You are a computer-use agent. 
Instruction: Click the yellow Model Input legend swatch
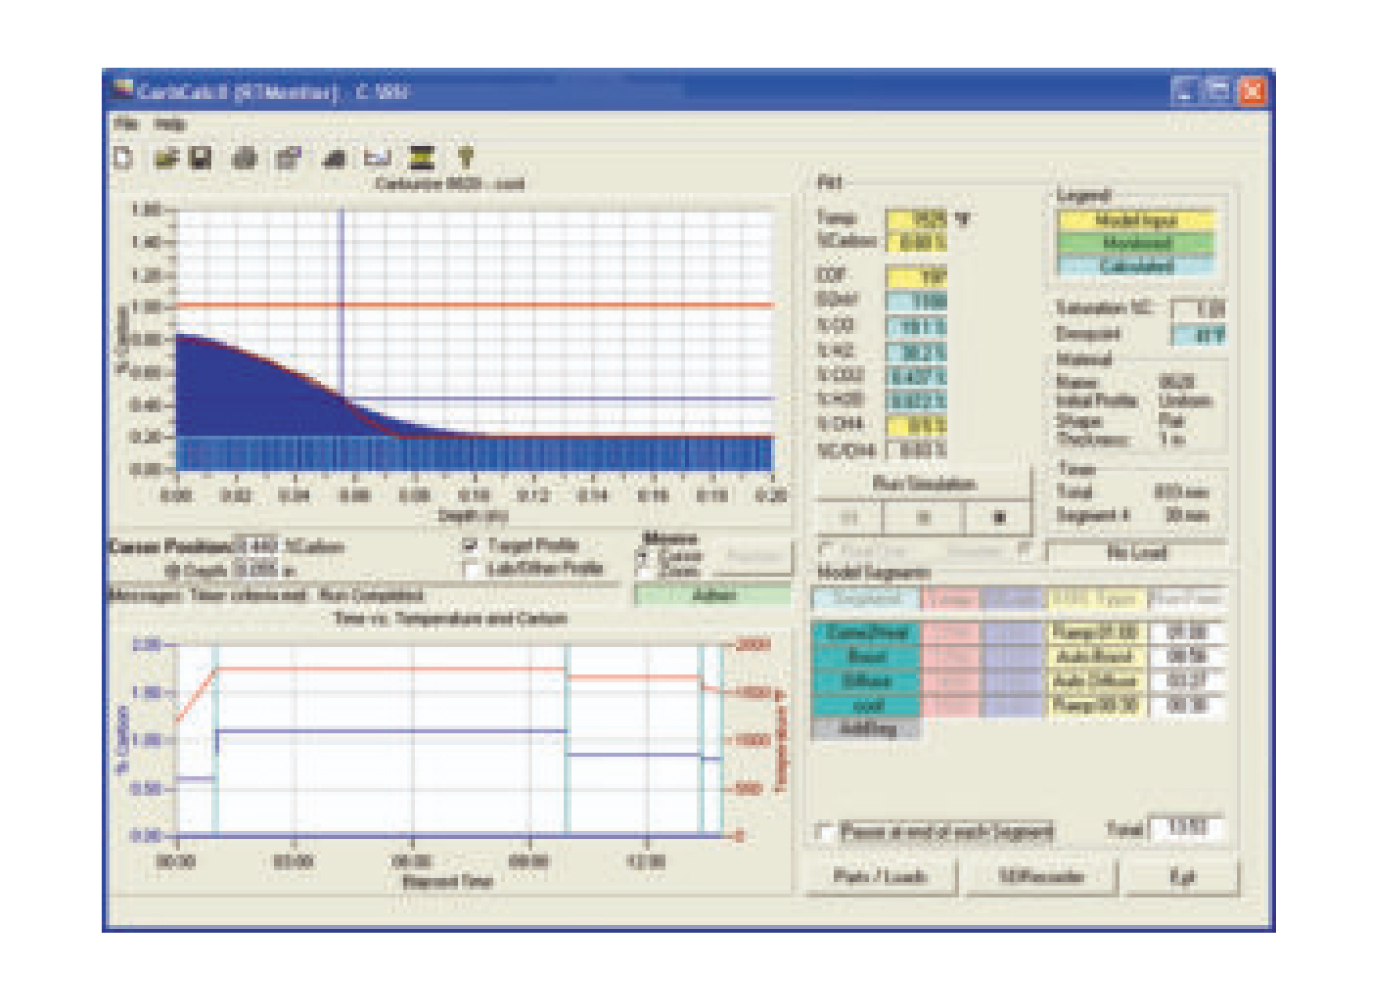[1136, 220]
